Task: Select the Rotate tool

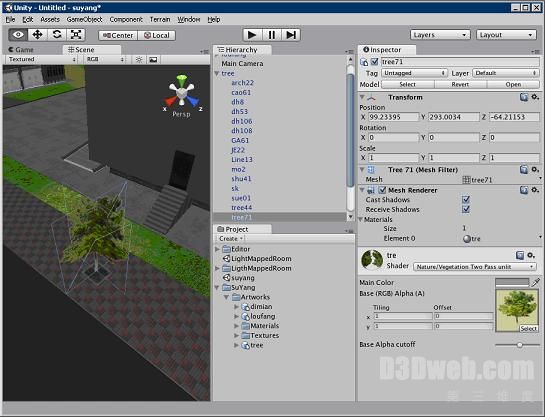Action: click(57, 35)
